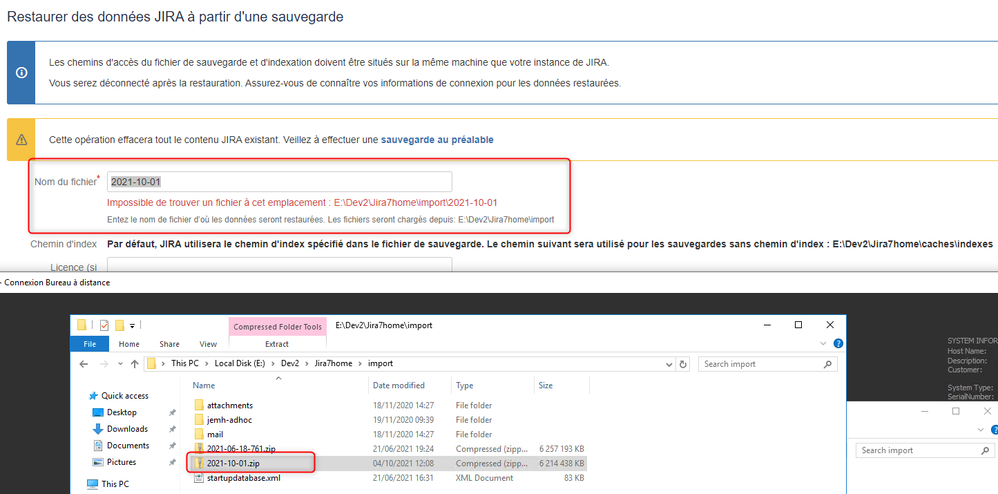
Task: Click the Explorer Help question mark icon
Action: (838, 344)
